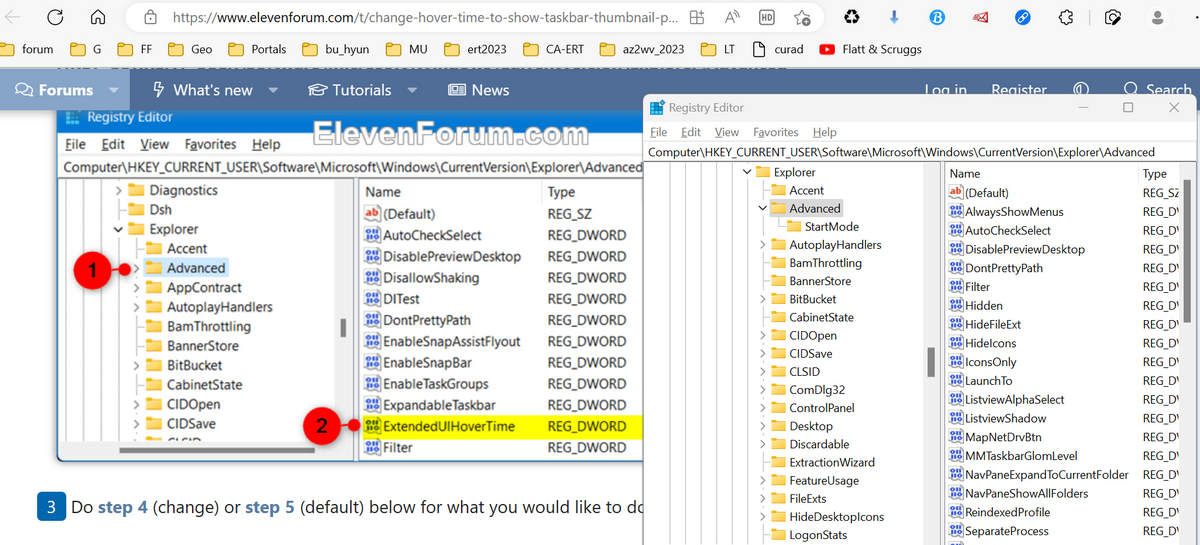The width and height of the screenshot is (1200, 545).
Task: Open the browser profile avatar icon
Action: 1158,17
